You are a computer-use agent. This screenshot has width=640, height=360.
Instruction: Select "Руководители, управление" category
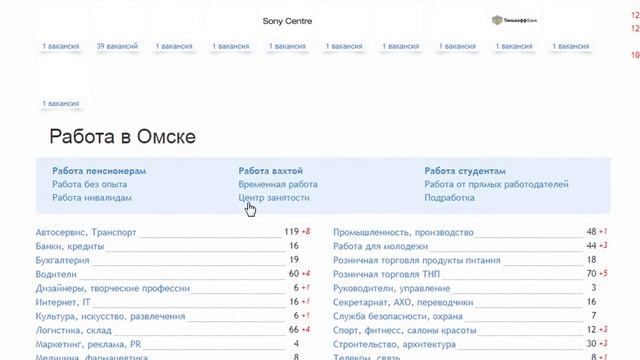pos(391,288)
